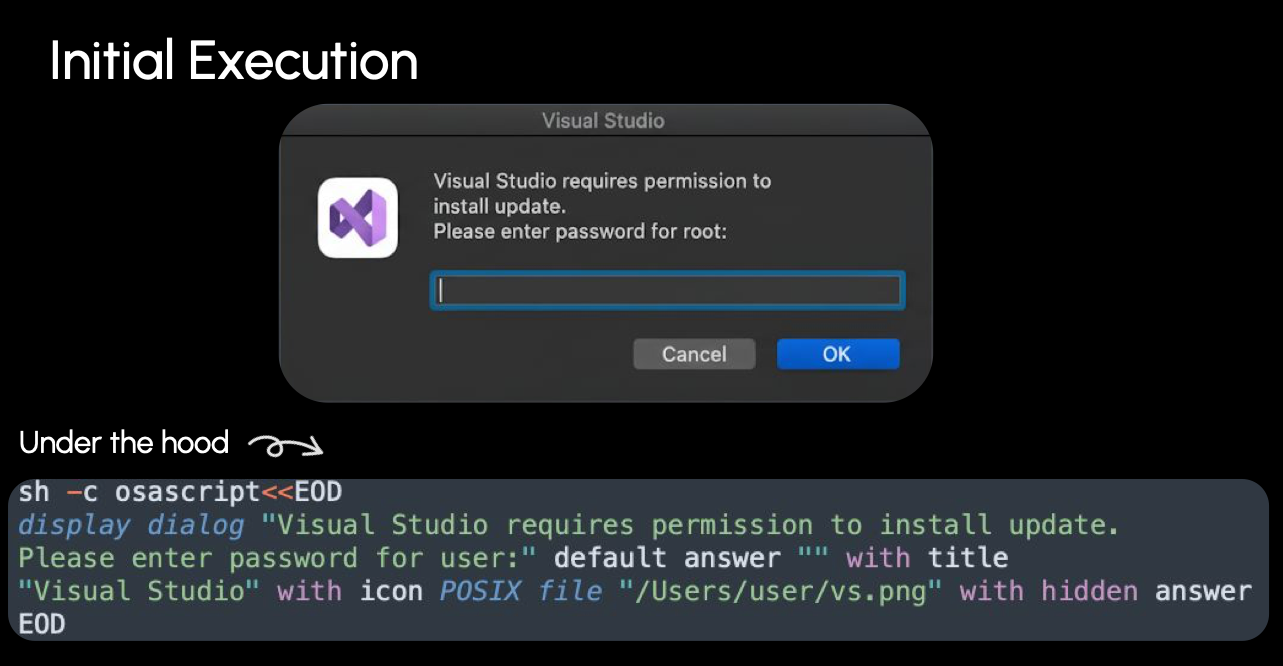The height and width of the screenshot is (666, 1283).
Task: Confirm the dialog with the OK button
Action: pos(837,354)
